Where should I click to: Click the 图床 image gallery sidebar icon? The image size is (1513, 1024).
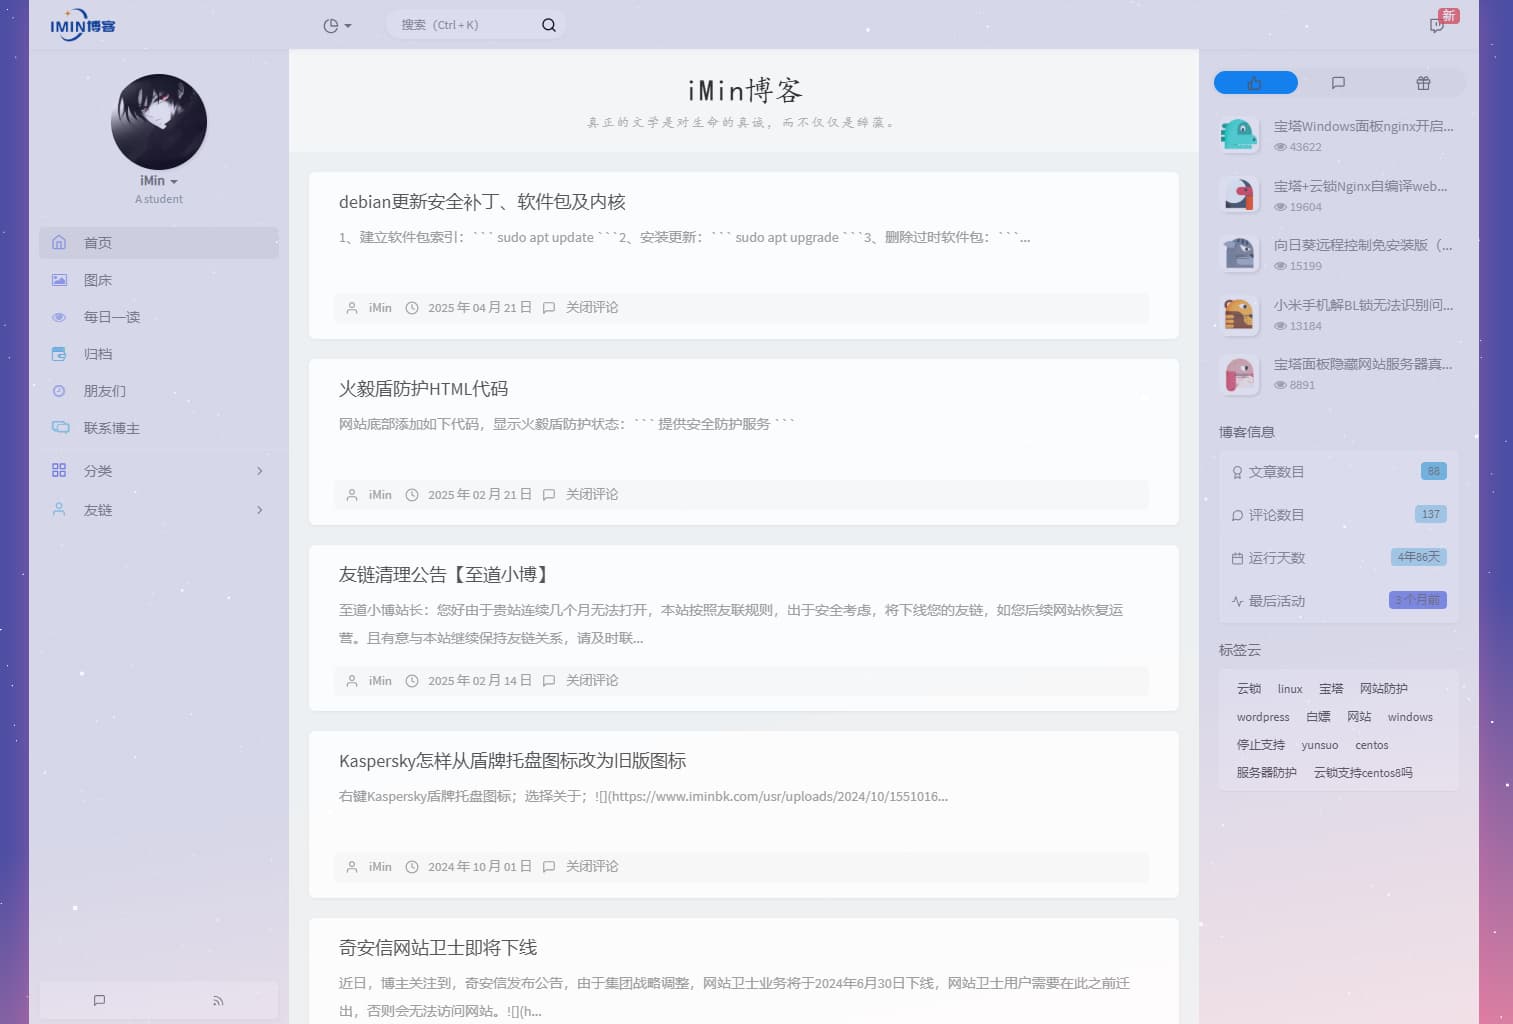[59, 280]
